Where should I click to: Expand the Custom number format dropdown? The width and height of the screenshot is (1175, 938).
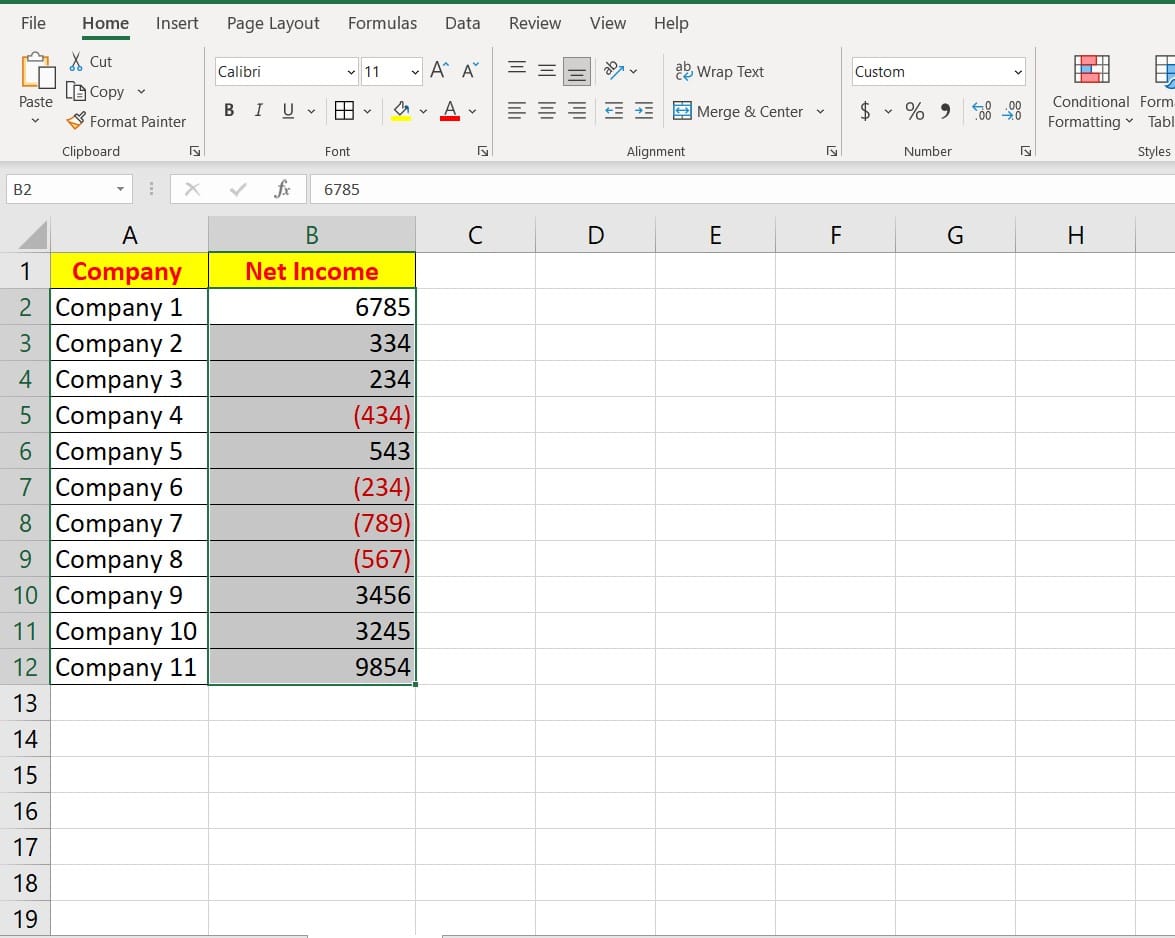pyautogui.click(x=1018, y=72)
